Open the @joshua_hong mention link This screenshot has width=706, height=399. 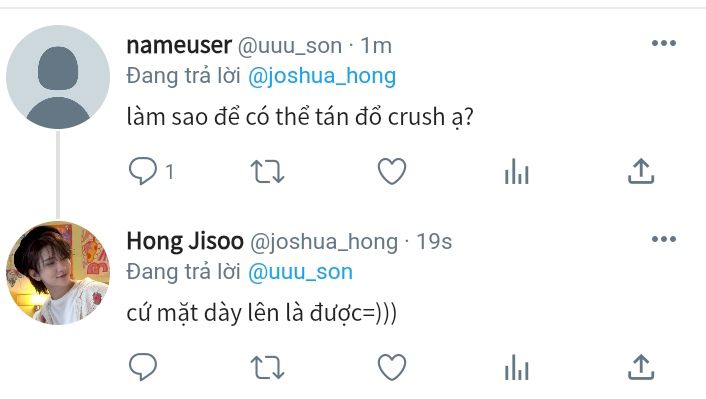[322, 76]
